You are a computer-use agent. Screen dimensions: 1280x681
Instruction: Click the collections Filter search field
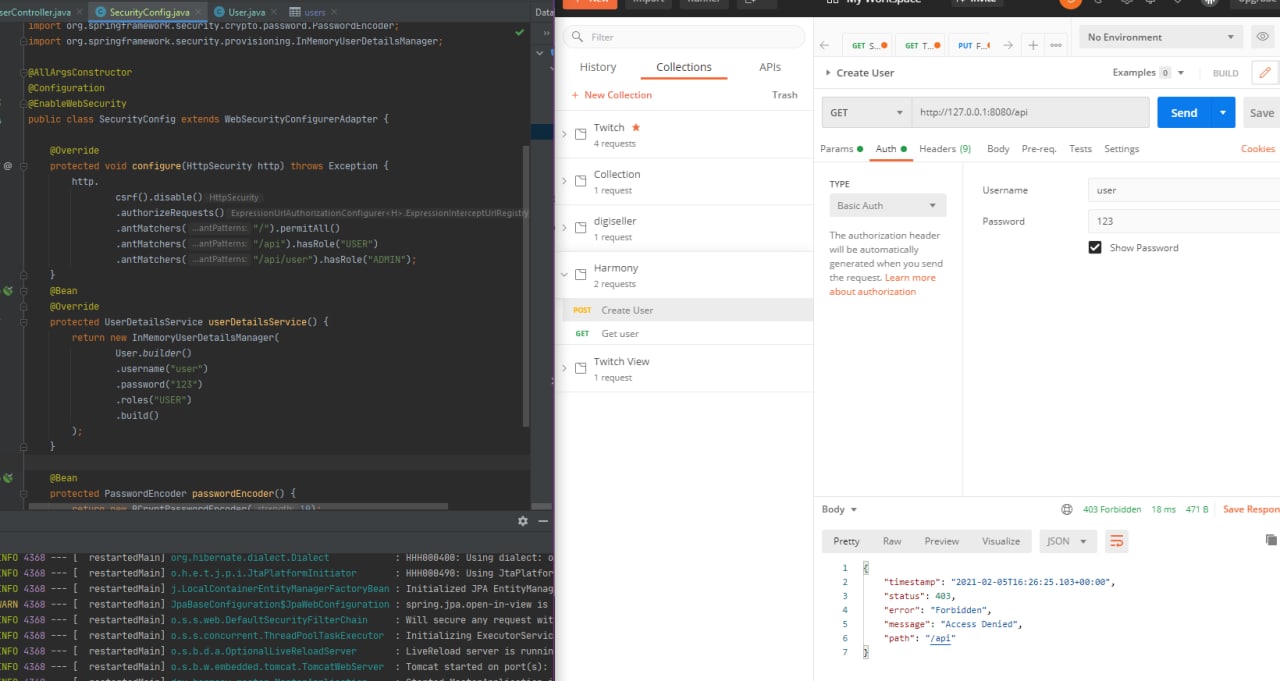(684, 37)
